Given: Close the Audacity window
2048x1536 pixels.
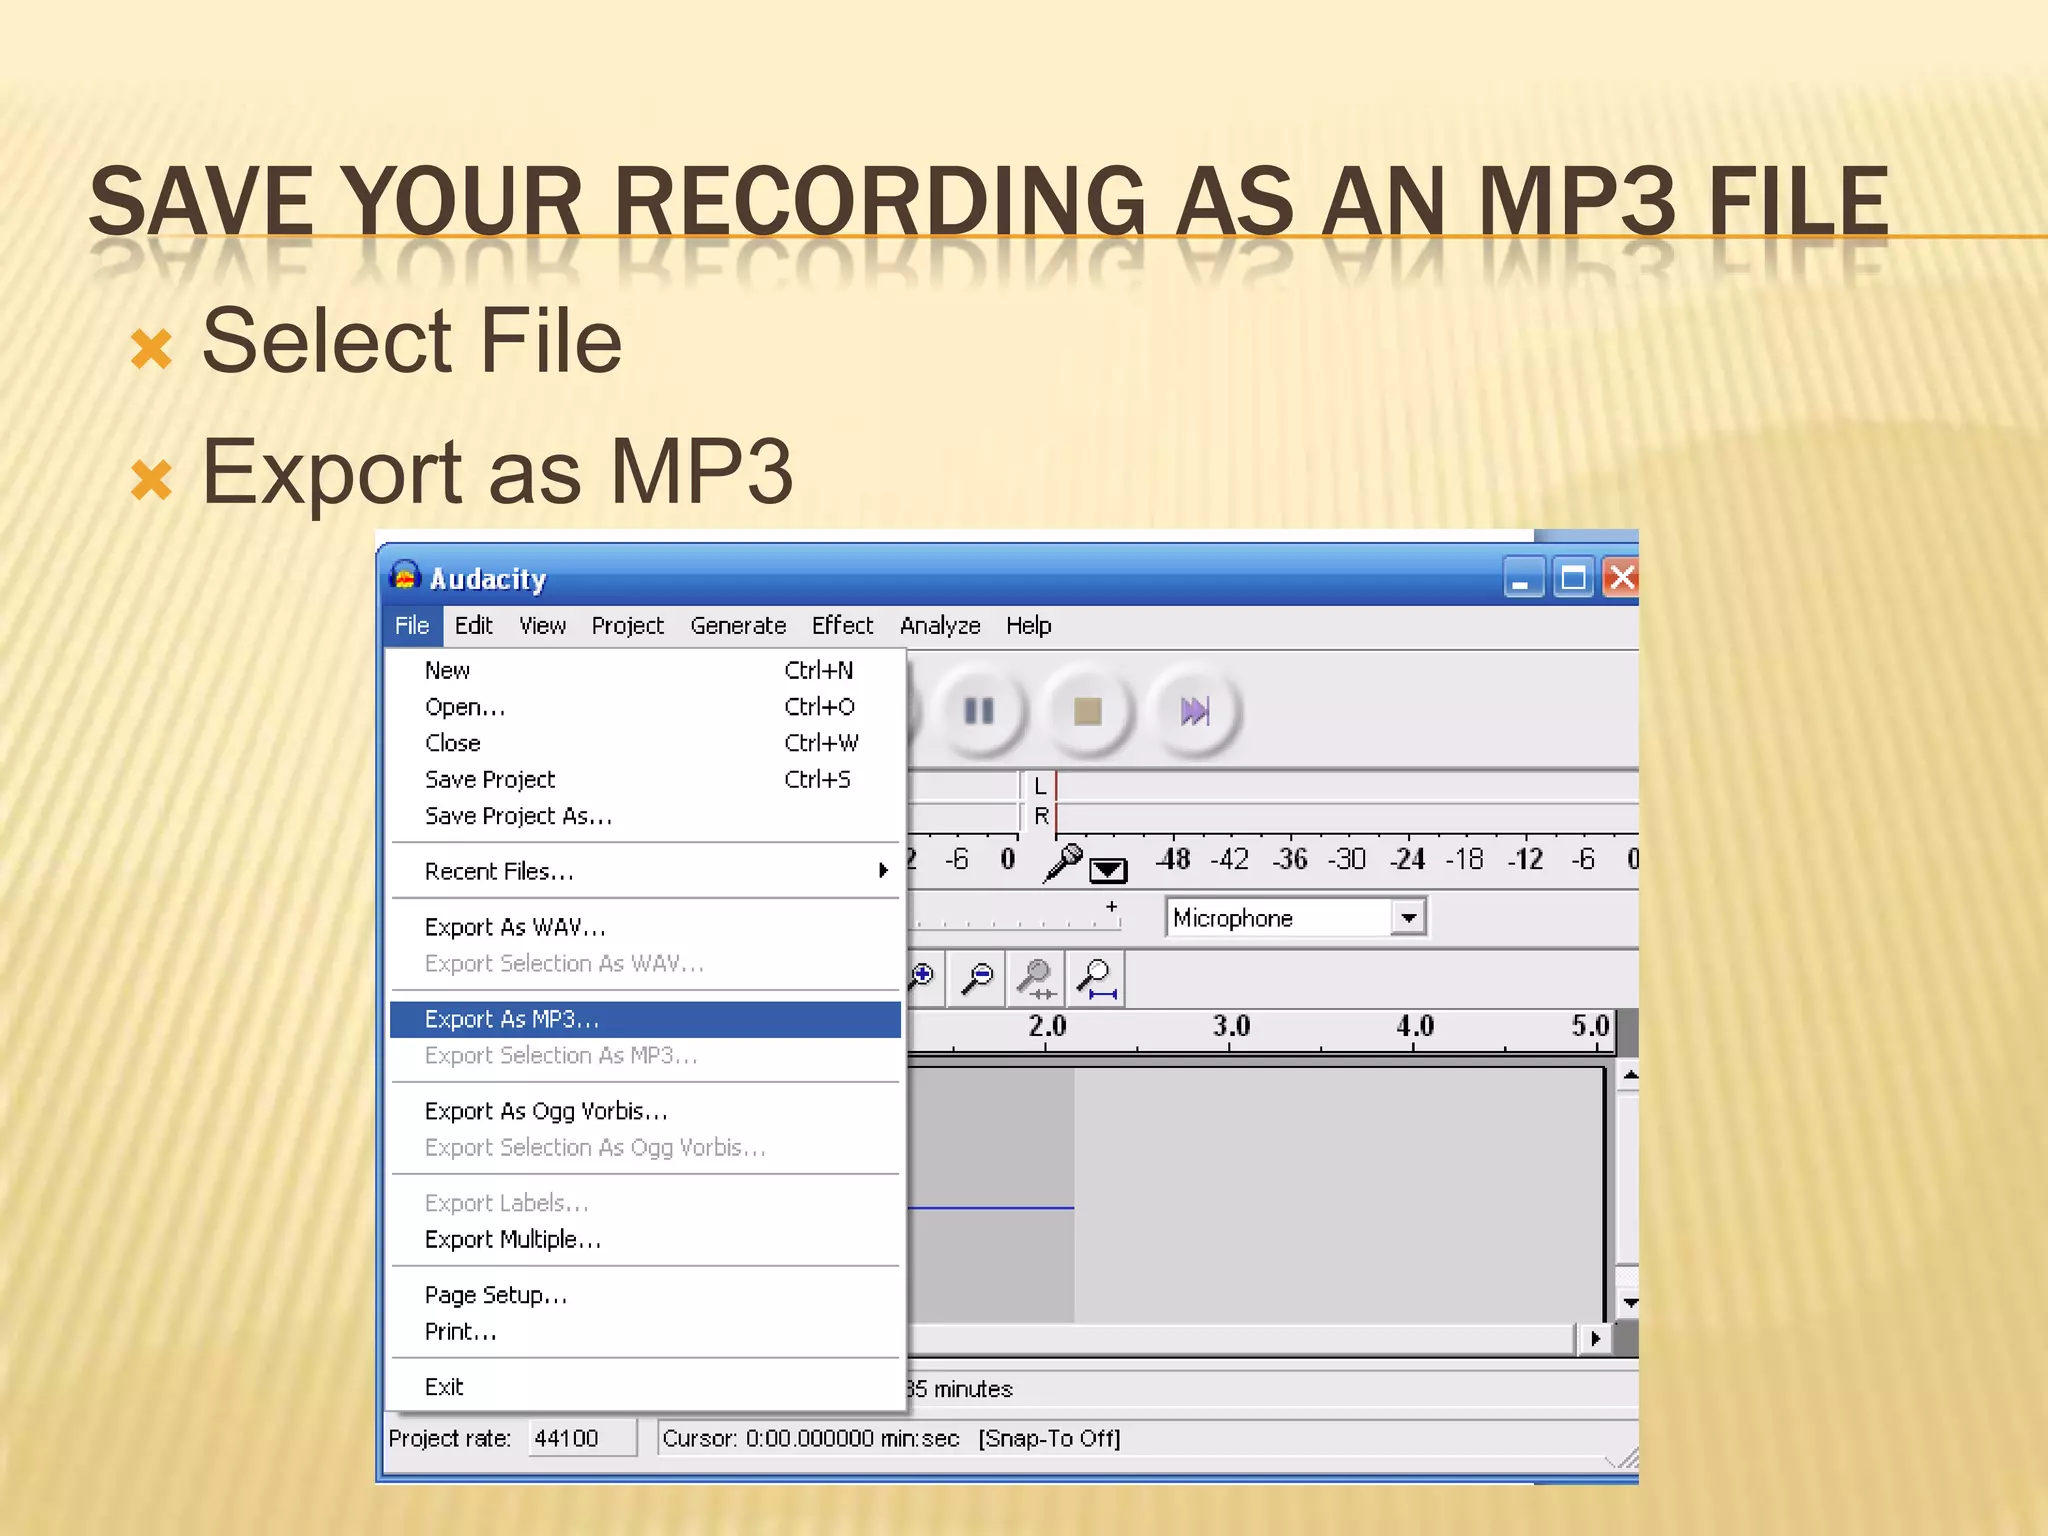Looking at the screenshot, I should (x=1620, y=578).
